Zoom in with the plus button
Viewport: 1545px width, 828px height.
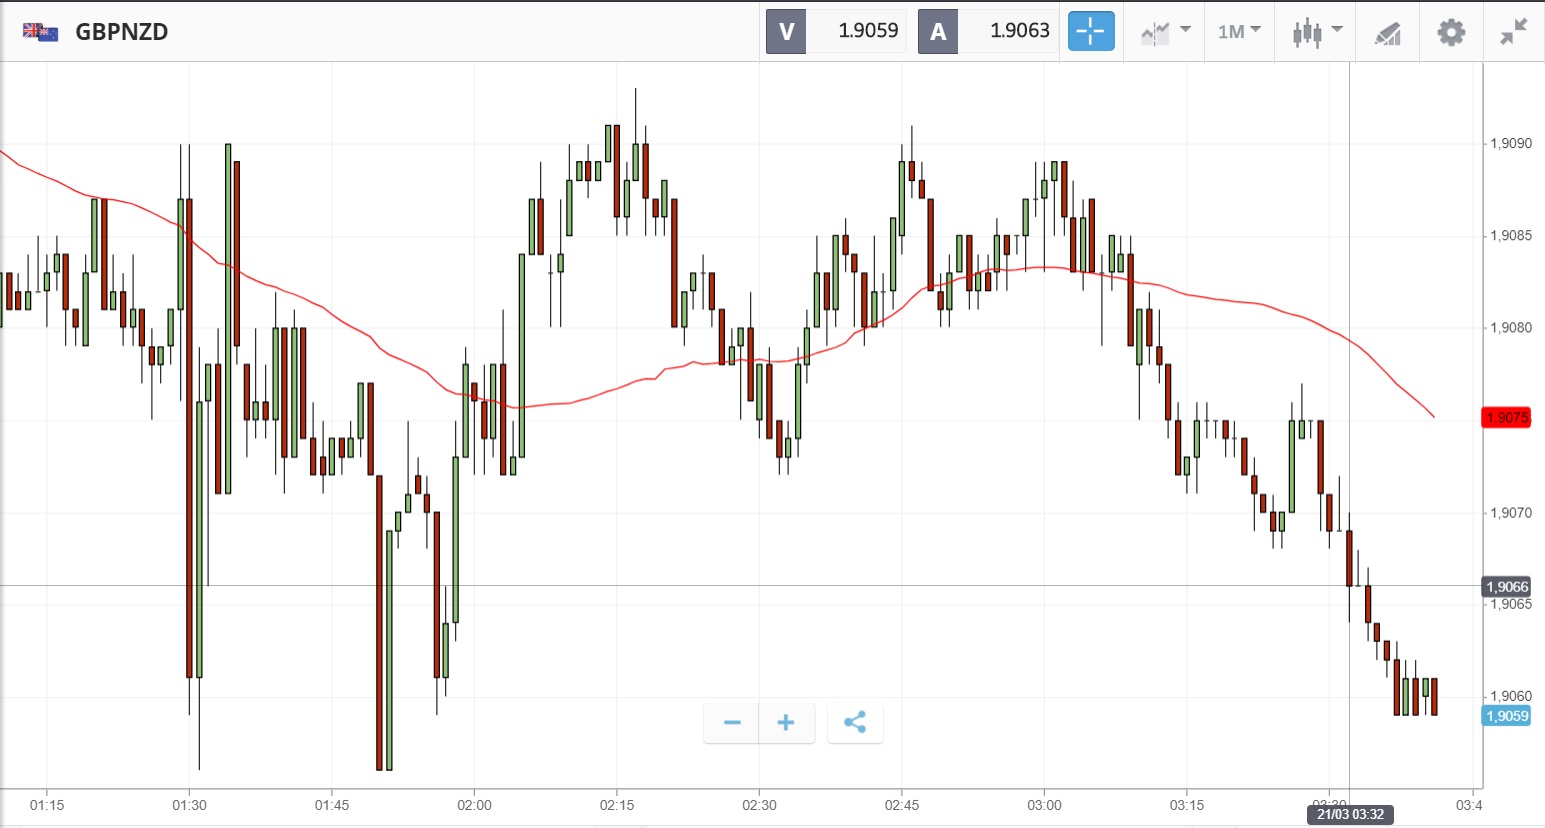786,723
